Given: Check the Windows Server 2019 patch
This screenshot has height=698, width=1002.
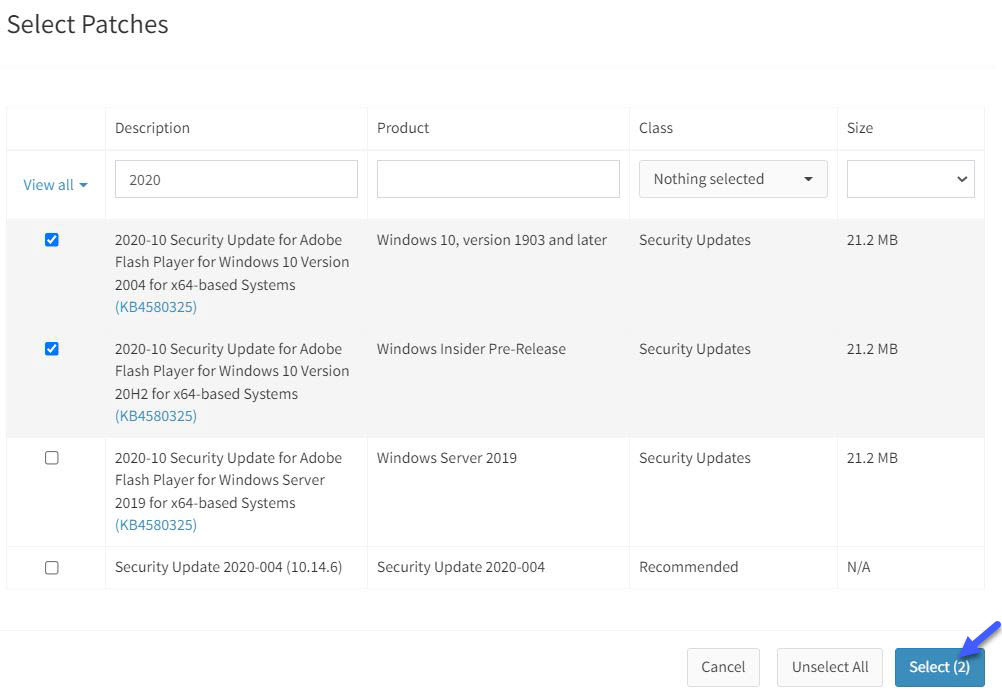Looking at the screenshot, I should pyautogui.click(x=52, y=458).
